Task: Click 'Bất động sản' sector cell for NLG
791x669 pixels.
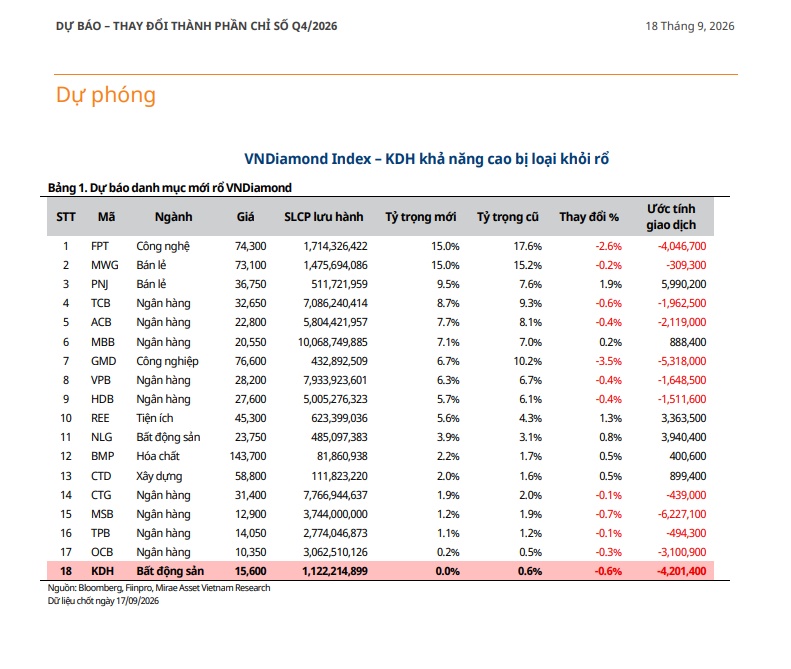Action: (168, 437)
